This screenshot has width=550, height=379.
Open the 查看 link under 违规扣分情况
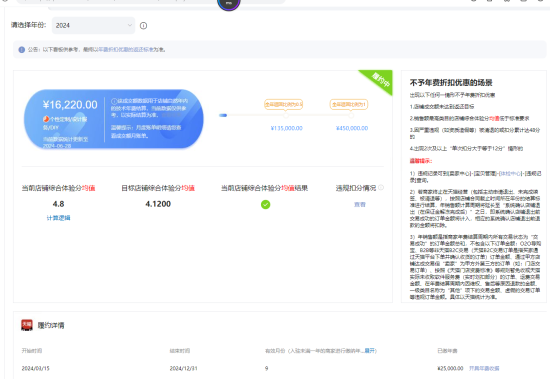(360, 204)
